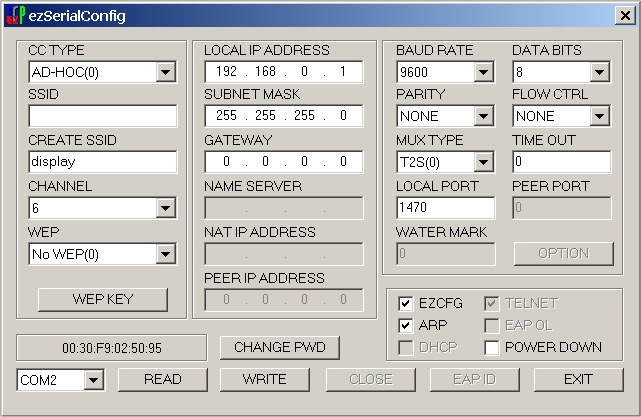Click the PEER IP ADDRESS field
The width and height of the screenshot is (641, 417).
(284, 300)
